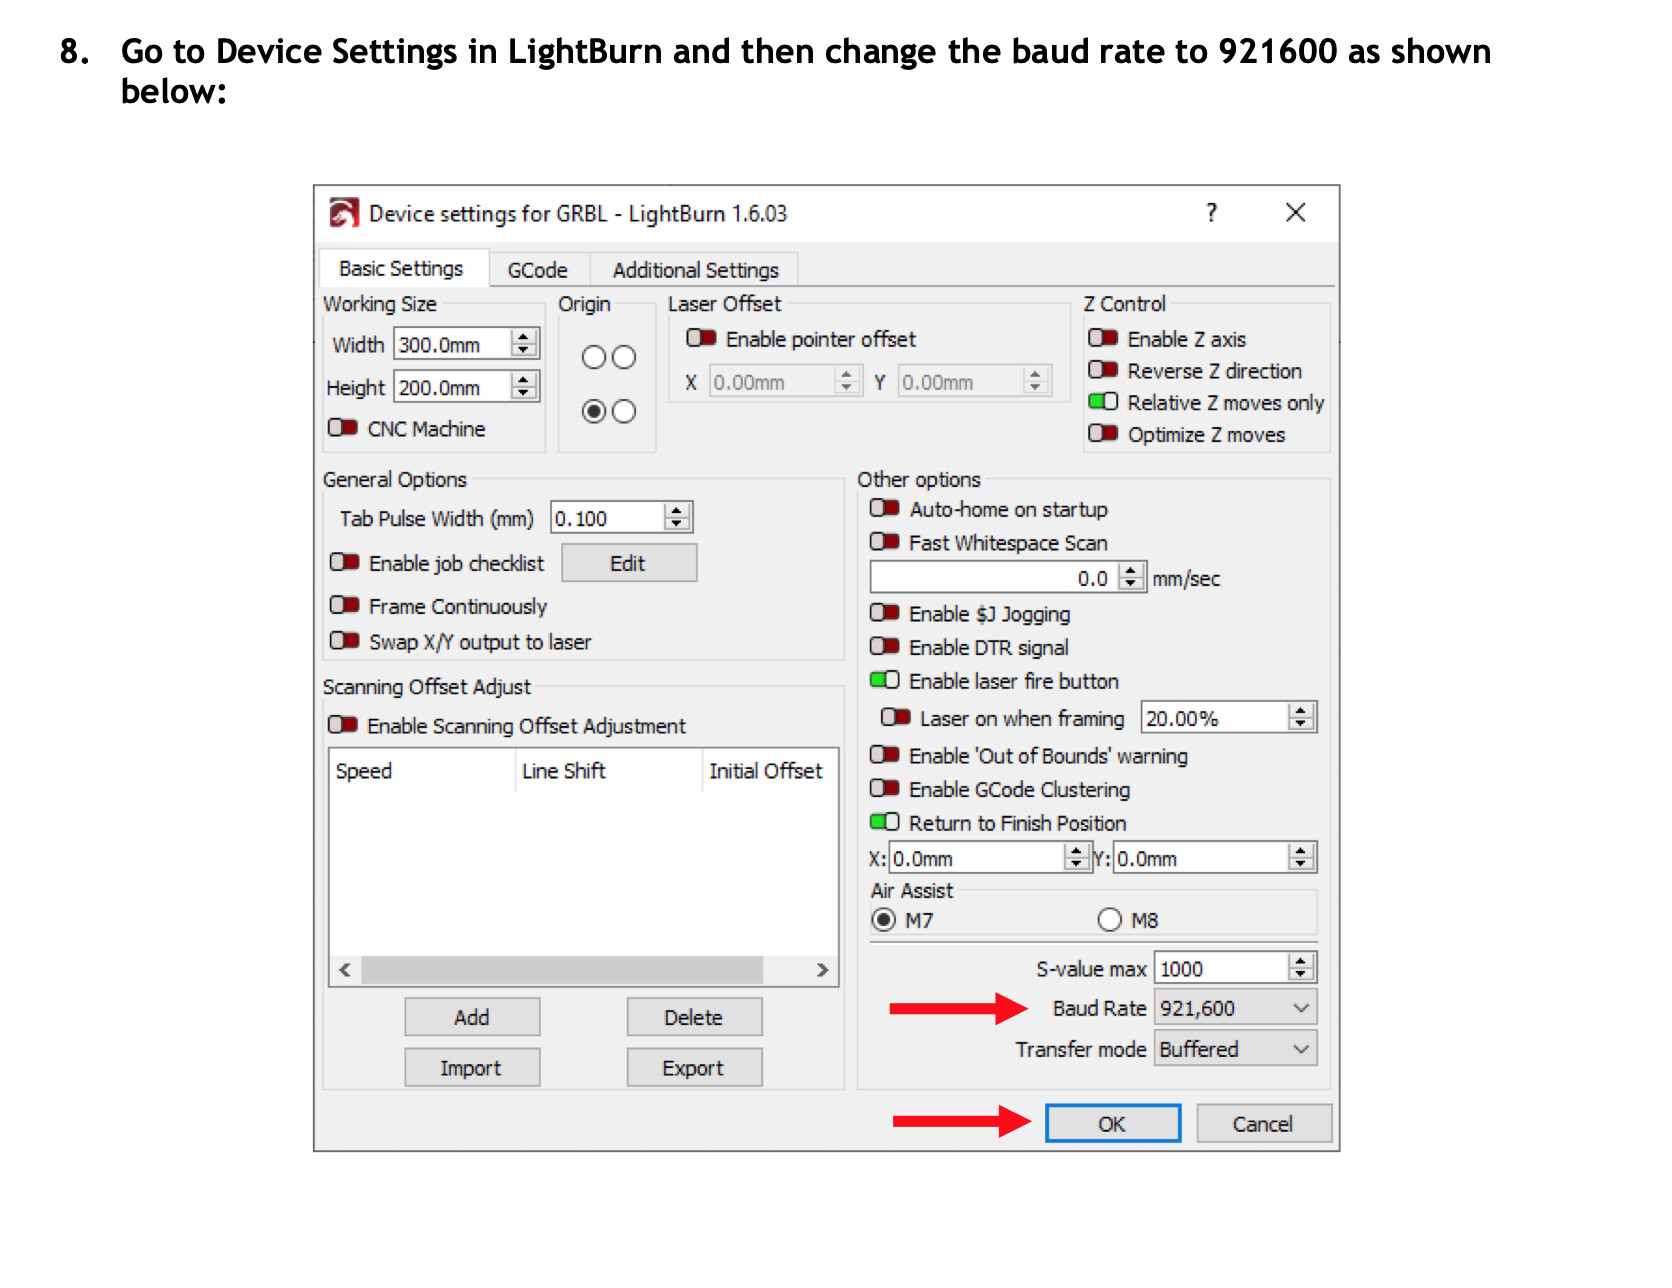Click scanning table right scroll arrow

click(x=822, y=969)
